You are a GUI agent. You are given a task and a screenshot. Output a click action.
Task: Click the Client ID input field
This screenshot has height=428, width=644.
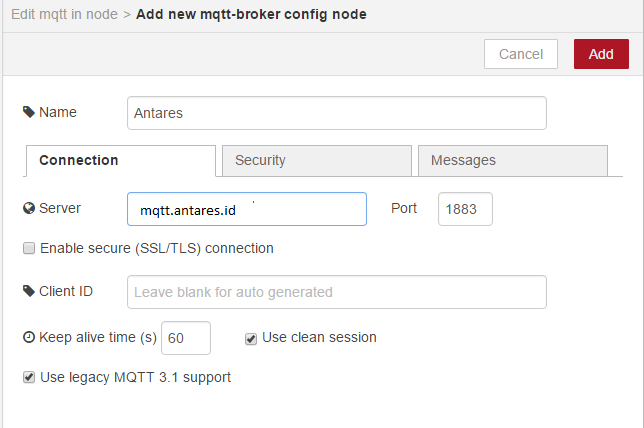click(336, 292)
